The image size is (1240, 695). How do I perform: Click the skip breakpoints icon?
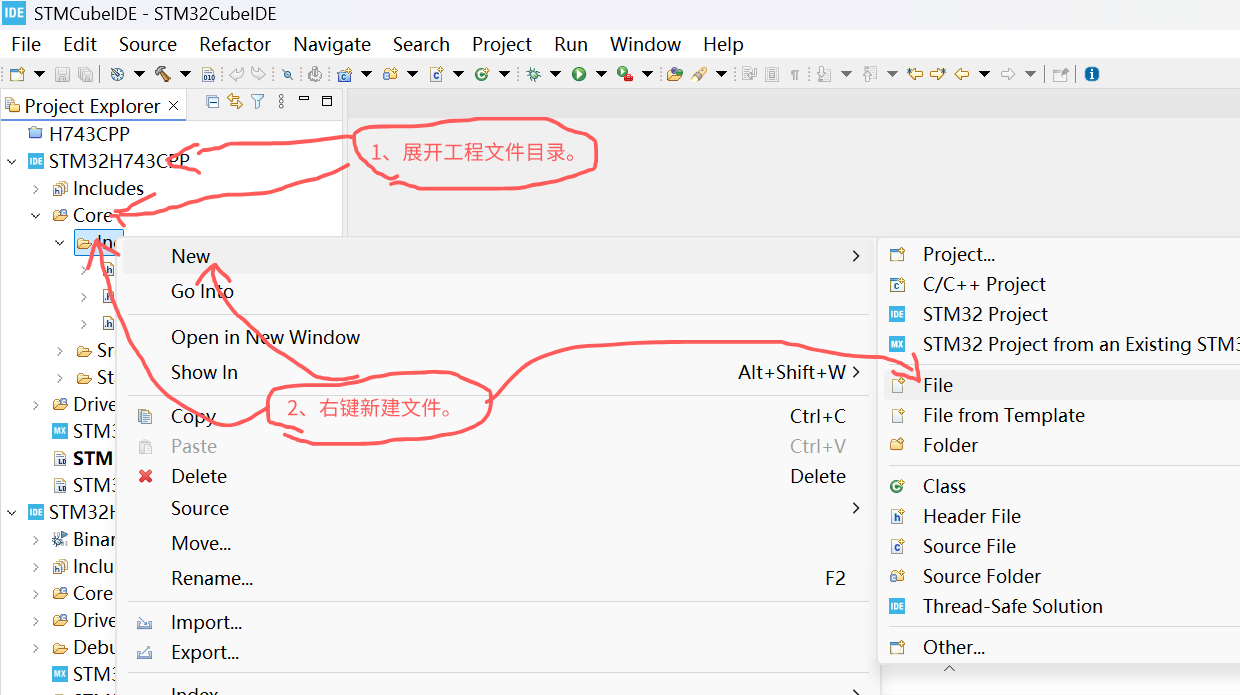point(287,74)
